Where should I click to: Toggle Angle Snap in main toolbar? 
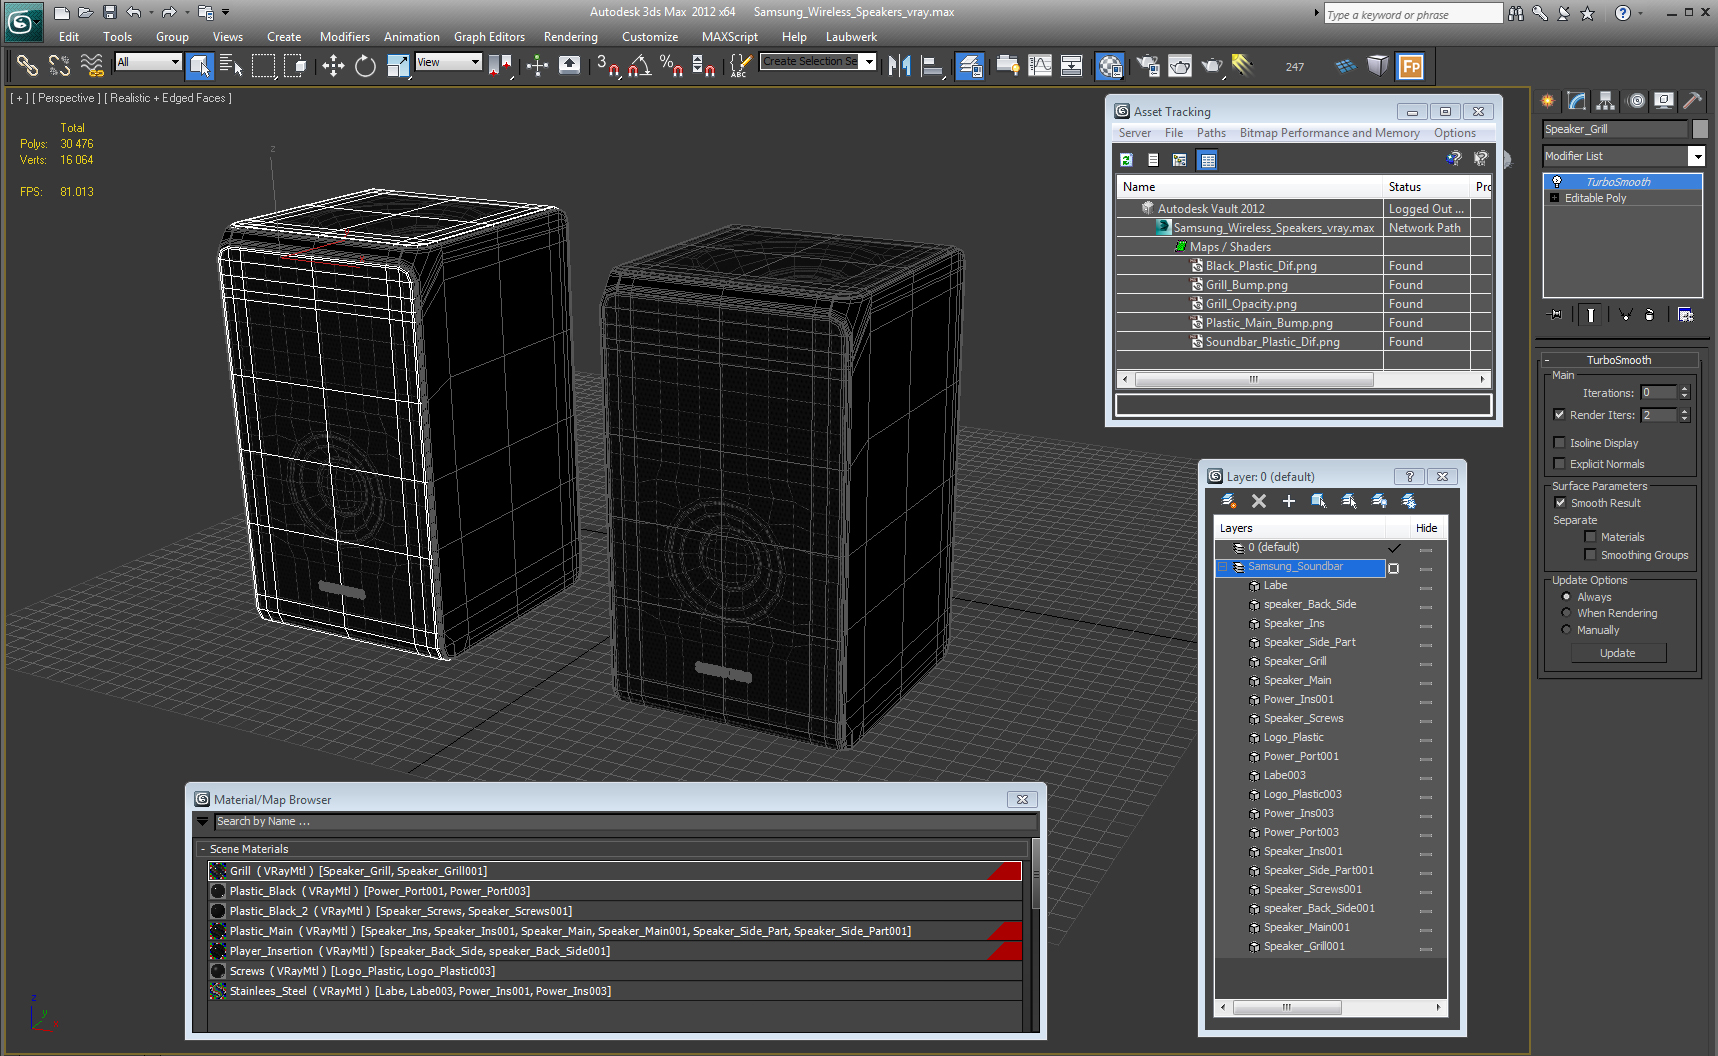(640, 66)
